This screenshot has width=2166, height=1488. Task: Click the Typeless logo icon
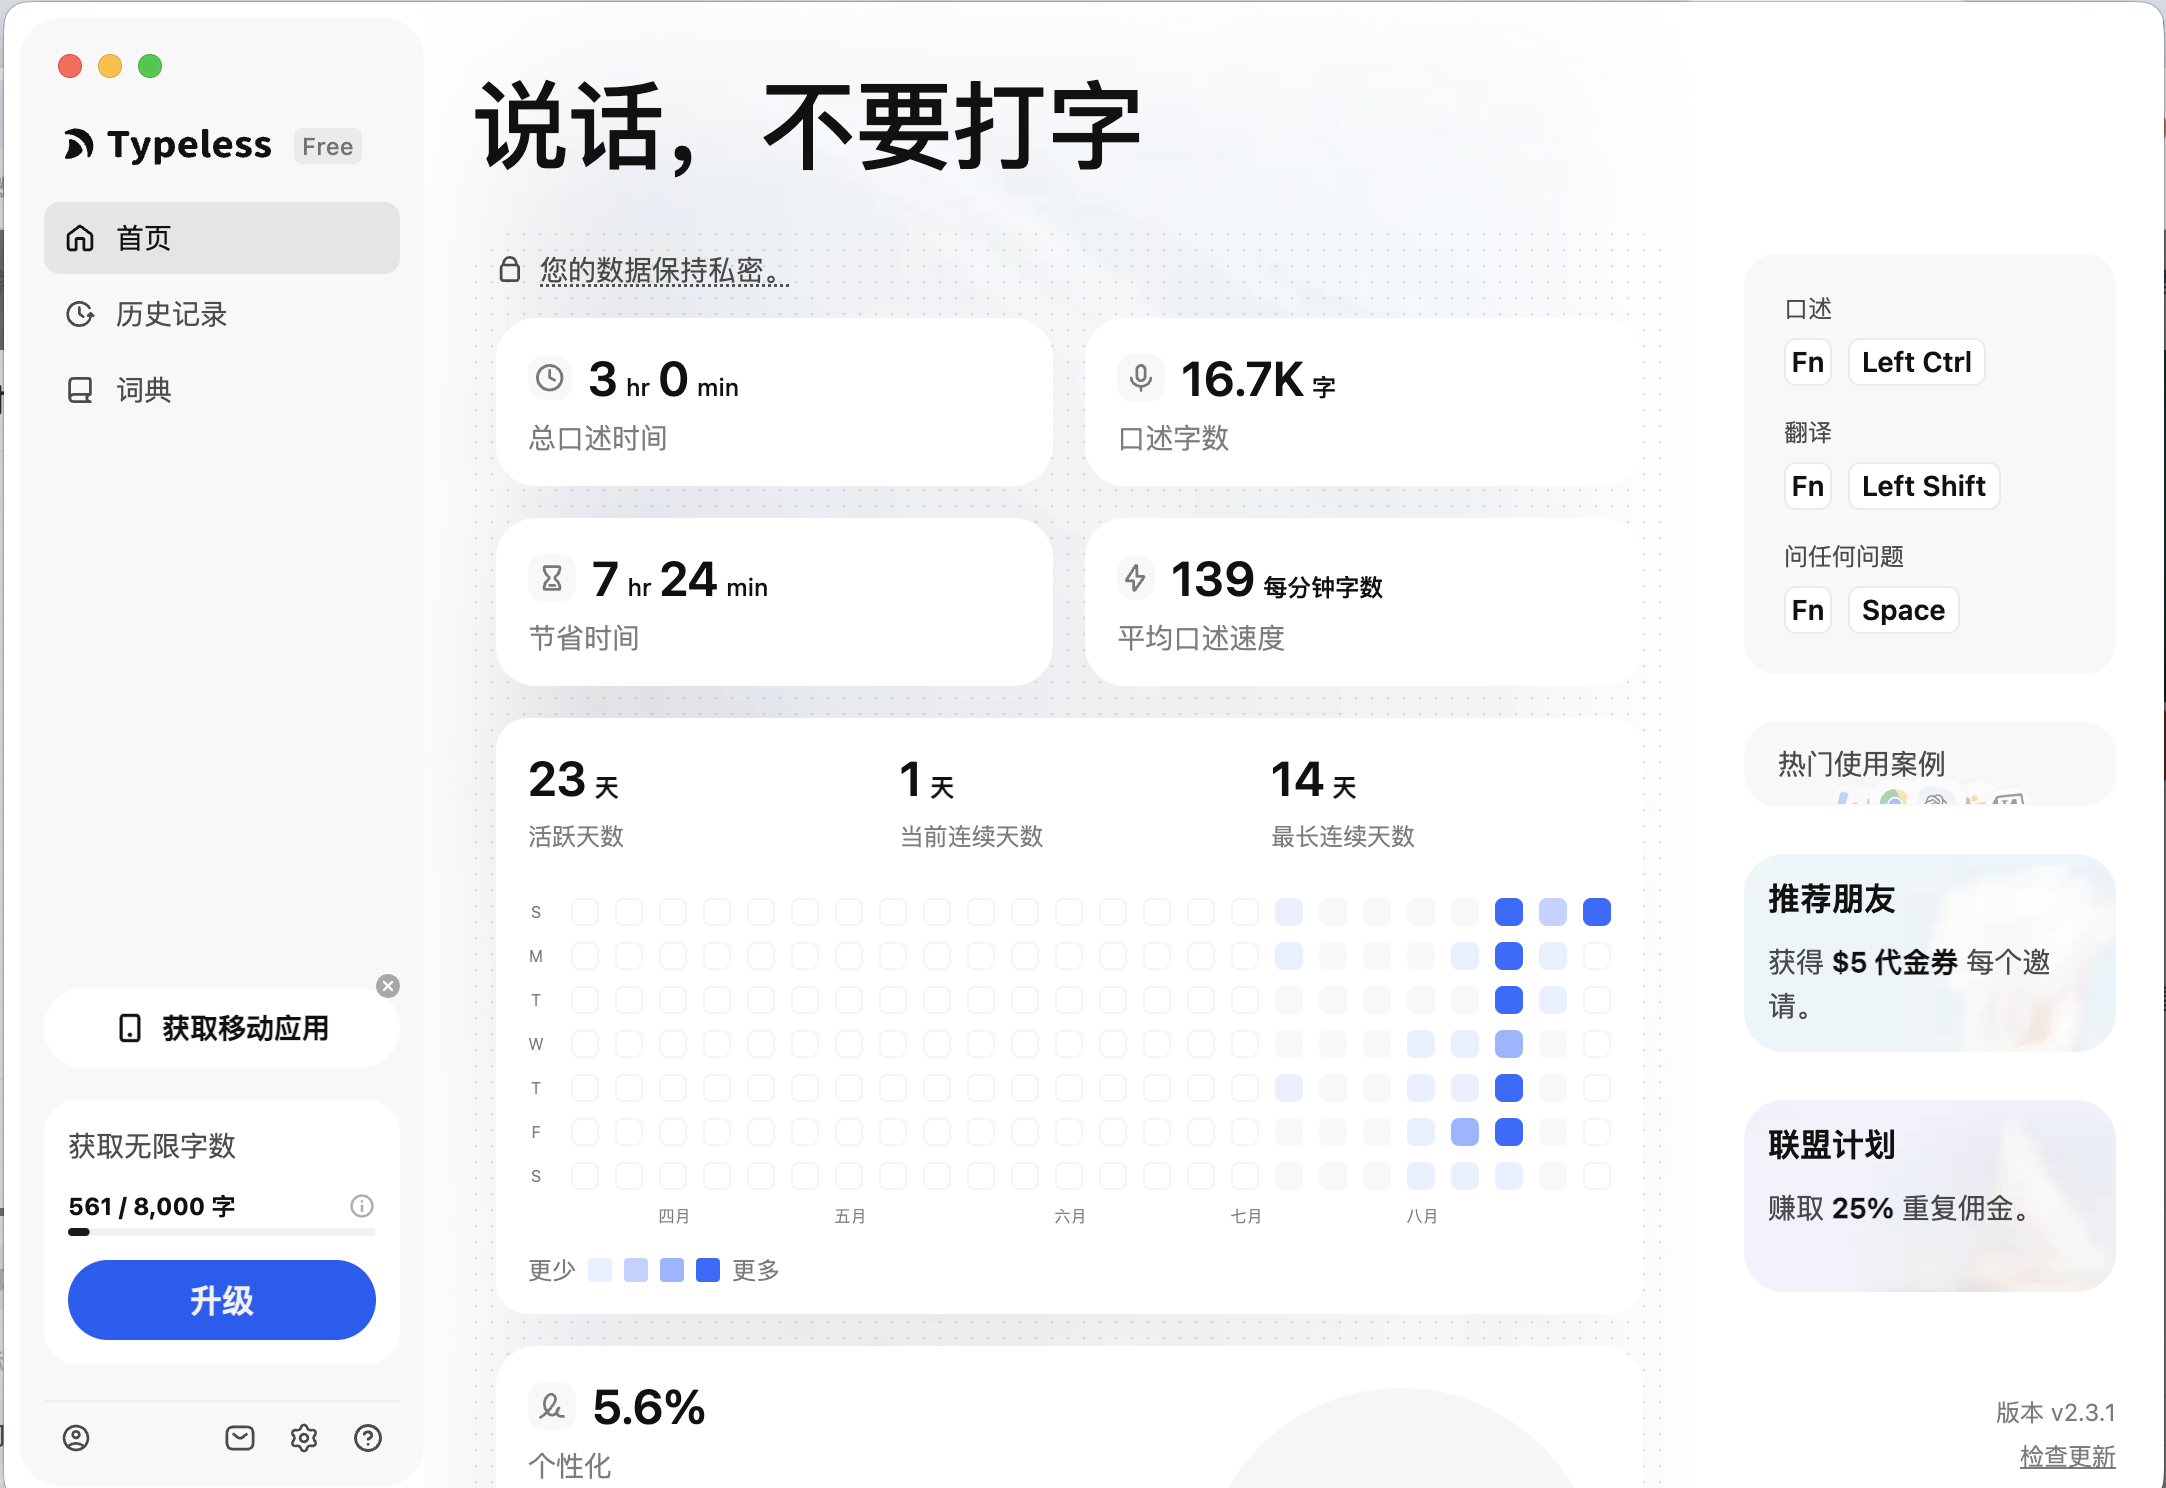pyautogui.click(x=80, y=145)
